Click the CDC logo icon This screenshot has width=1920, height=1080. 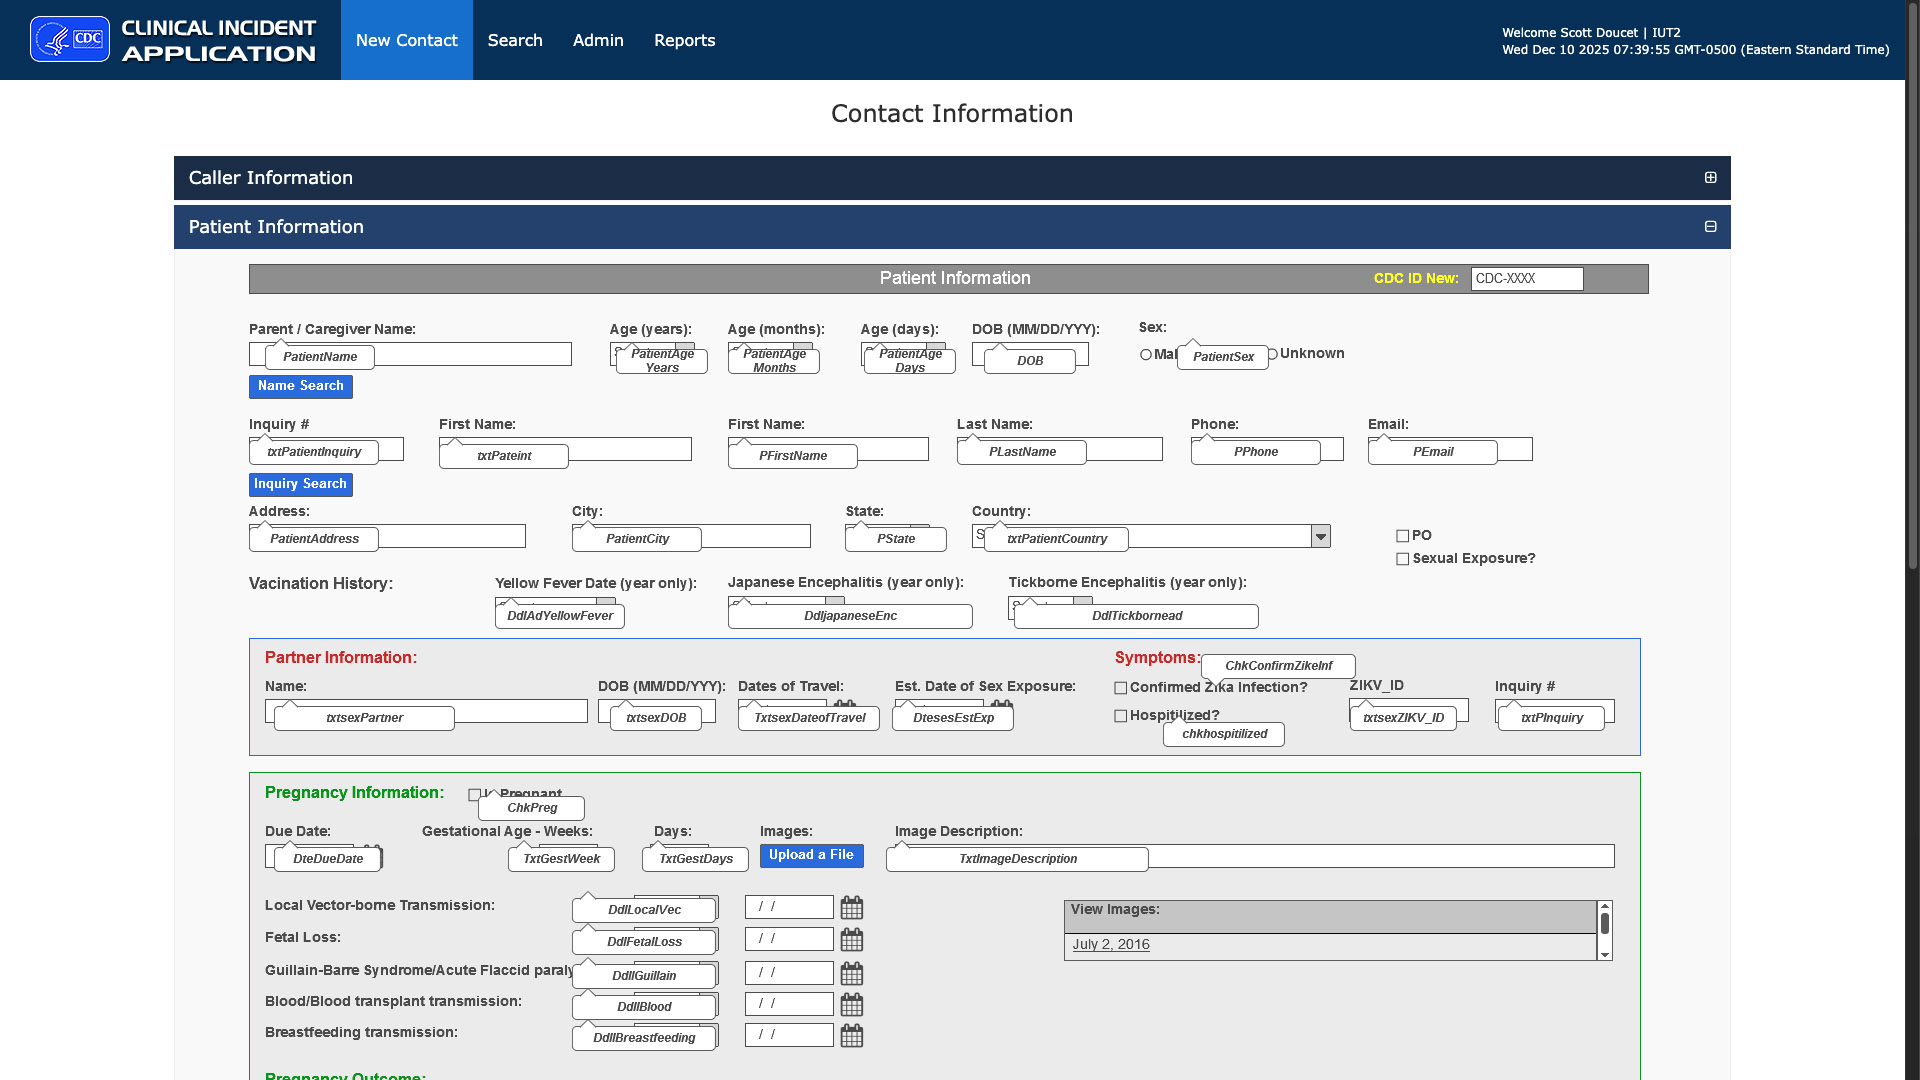click(70, 40)
